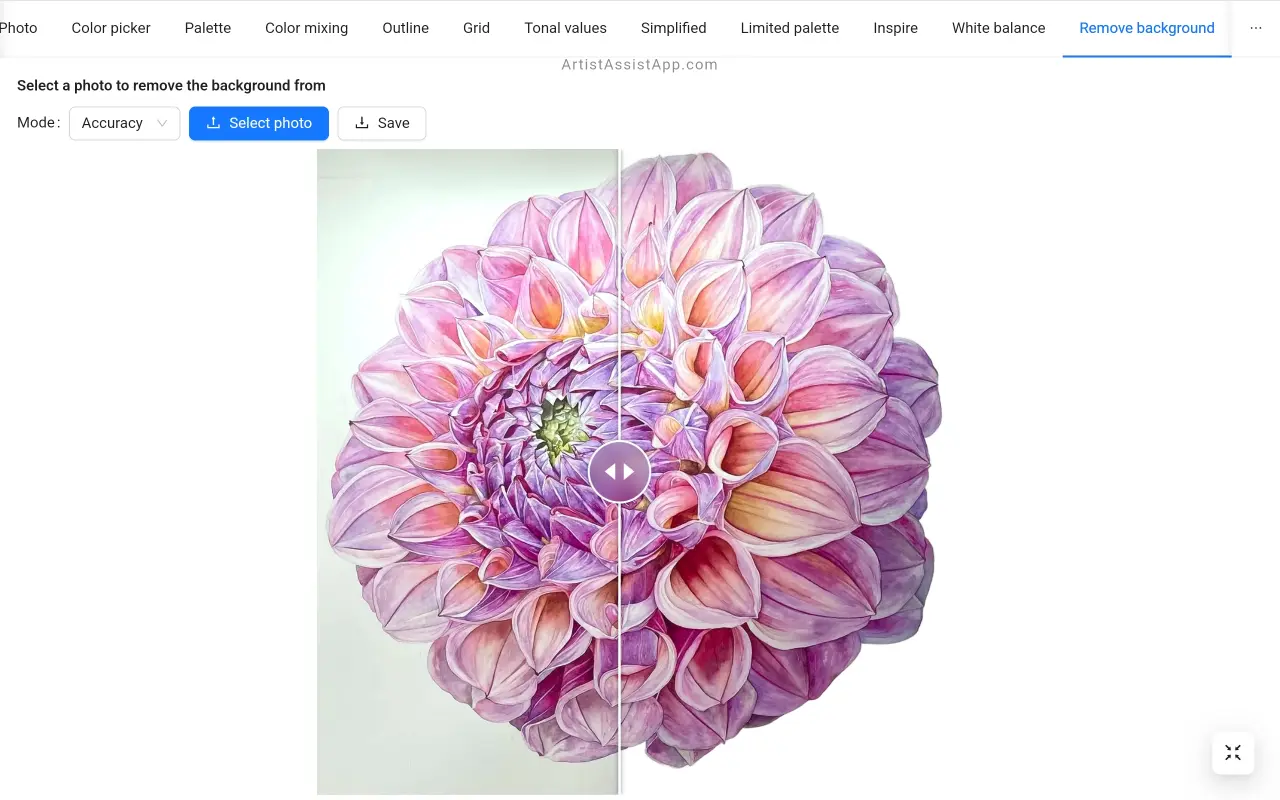
Task: Go to the Color mixing tab
Action: (306, 28)
